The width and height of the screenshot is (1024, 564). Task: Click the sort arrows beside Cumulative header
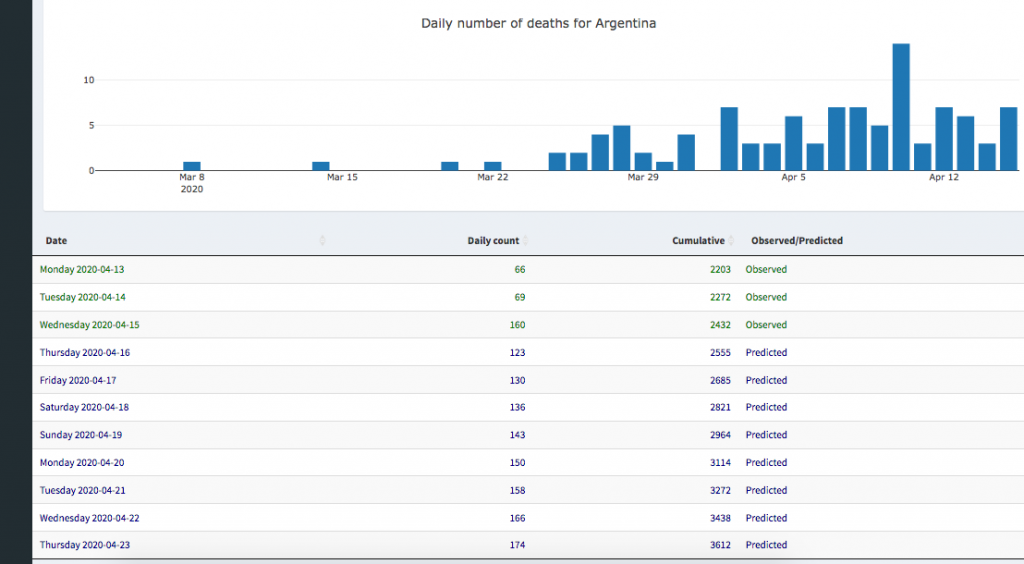pyautogui.click(x=732, y=241)
